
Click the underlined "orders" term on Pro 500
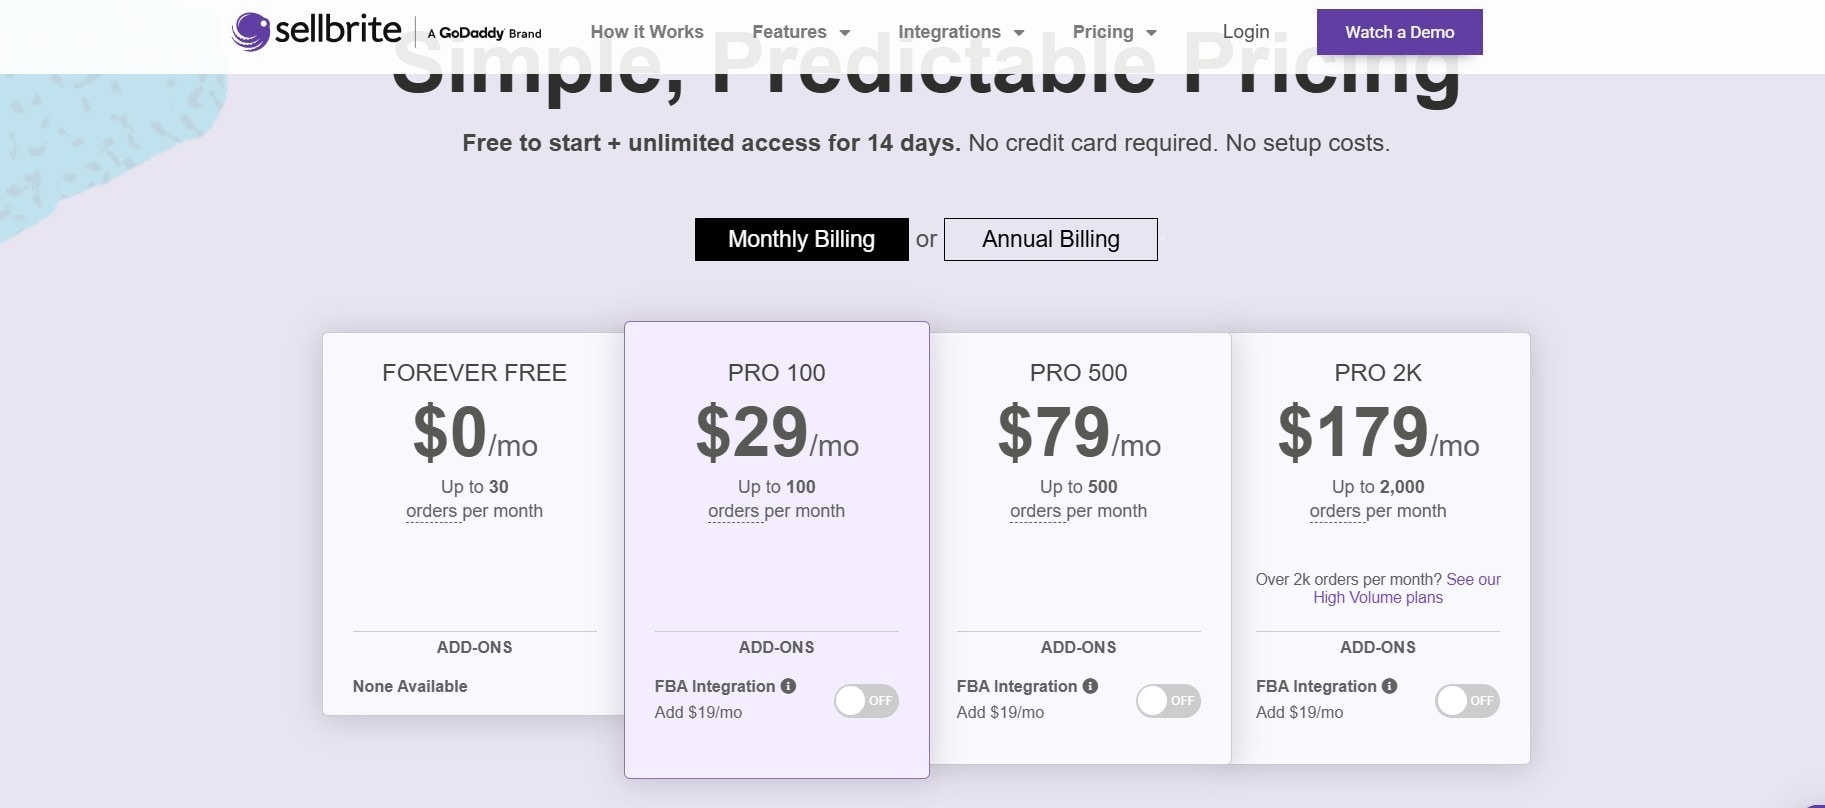point(1038,510)
